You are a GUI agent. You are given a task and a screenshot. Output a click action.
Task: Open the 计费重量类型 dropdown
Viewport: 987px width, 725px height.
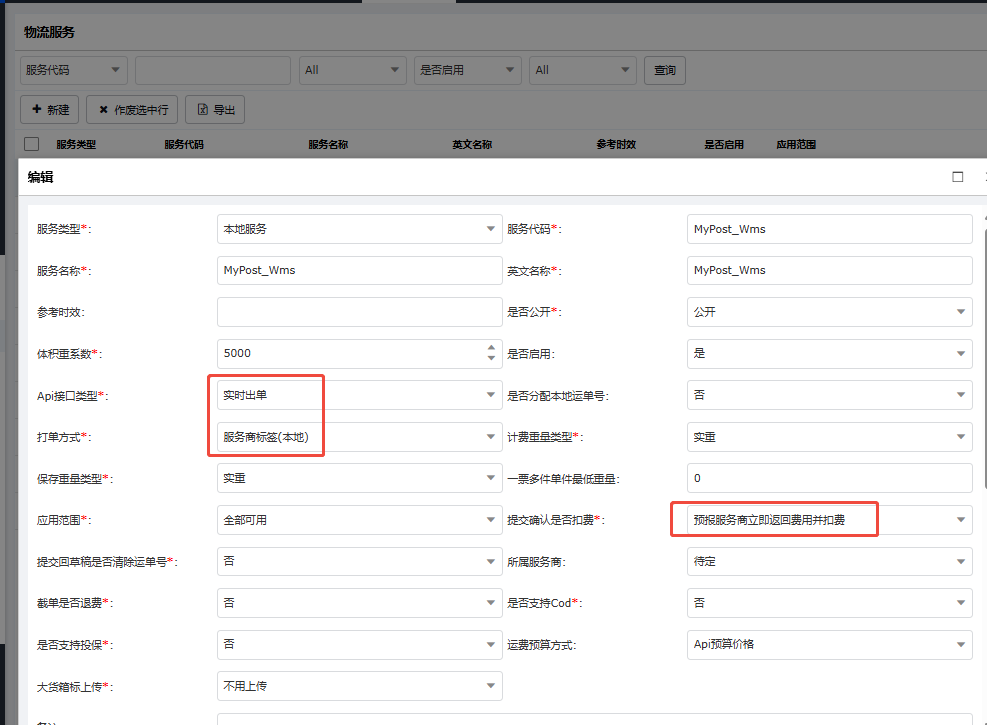click(x=830, y=437)
